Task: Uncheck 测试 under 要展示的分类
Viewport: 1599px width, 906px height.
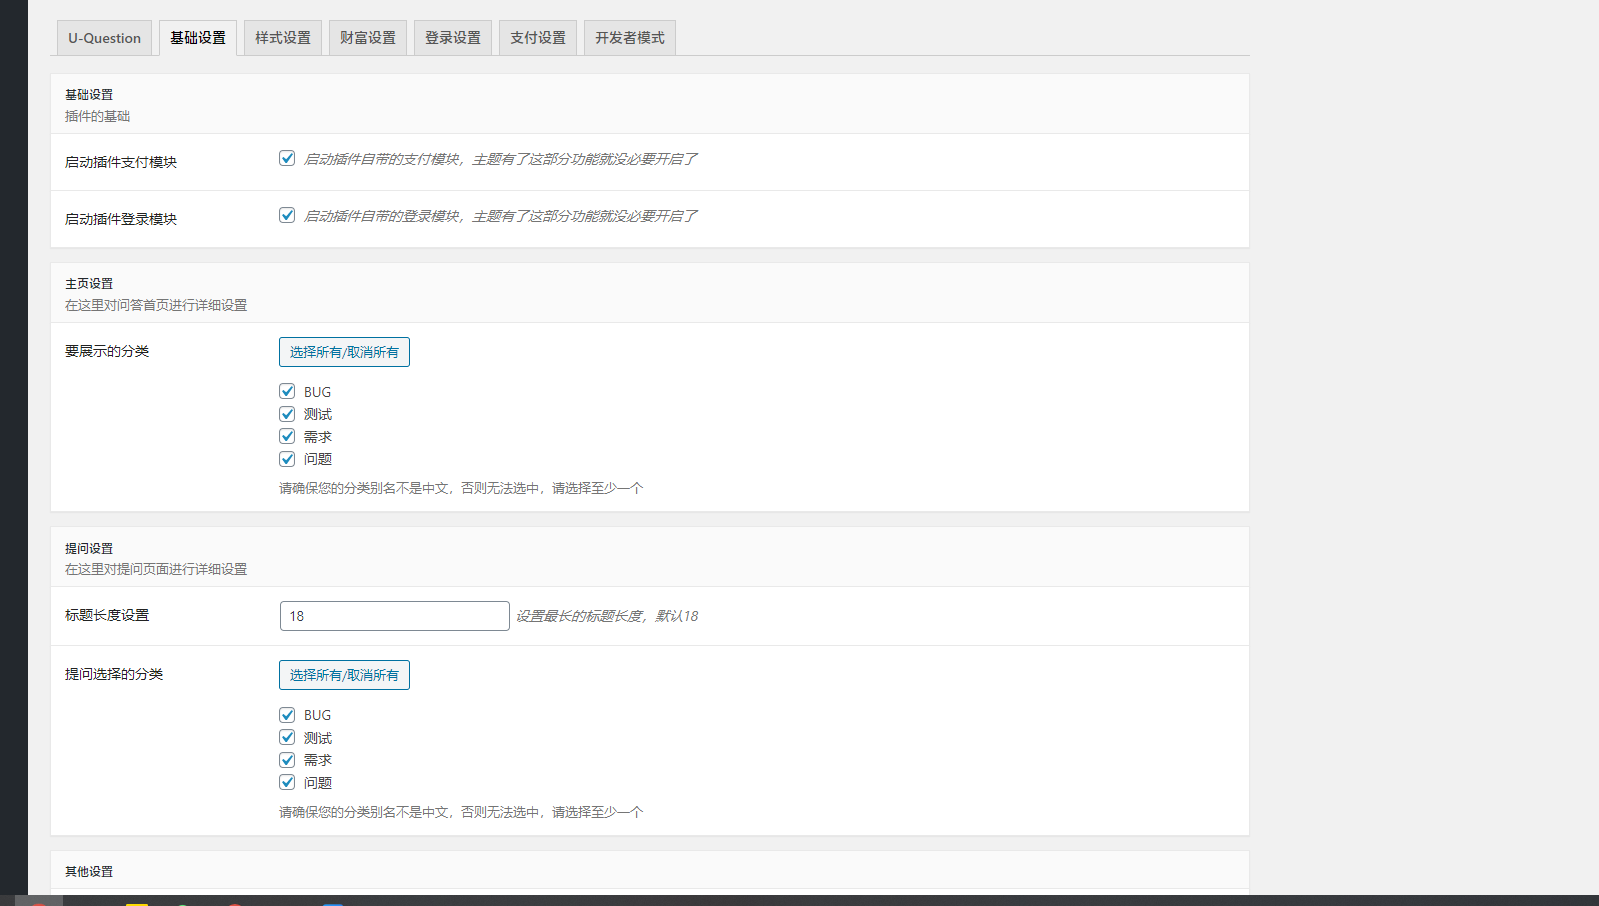Action: pyautogui.click(x=287, y=414)
